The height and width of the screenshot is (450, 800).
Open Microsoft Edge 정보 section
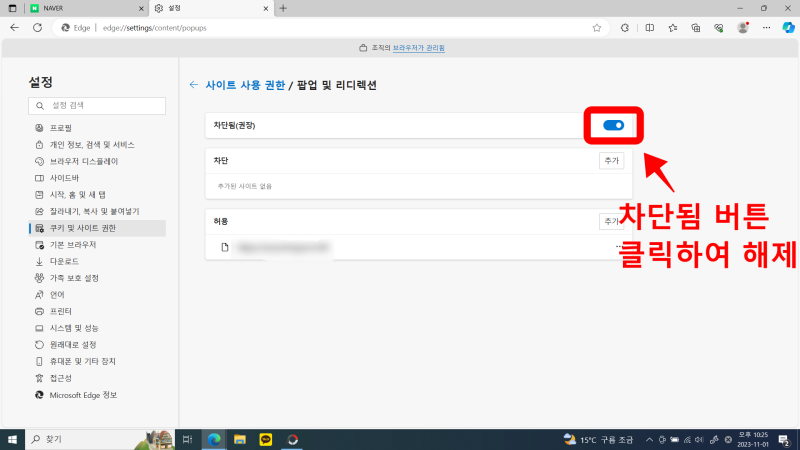coord(97,395)
